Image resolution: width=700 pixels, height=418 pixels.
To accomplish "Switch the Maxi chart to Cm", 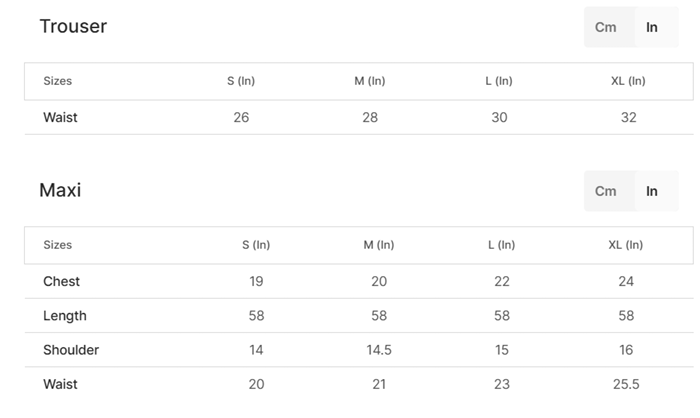I will click(x=606, y=191).
